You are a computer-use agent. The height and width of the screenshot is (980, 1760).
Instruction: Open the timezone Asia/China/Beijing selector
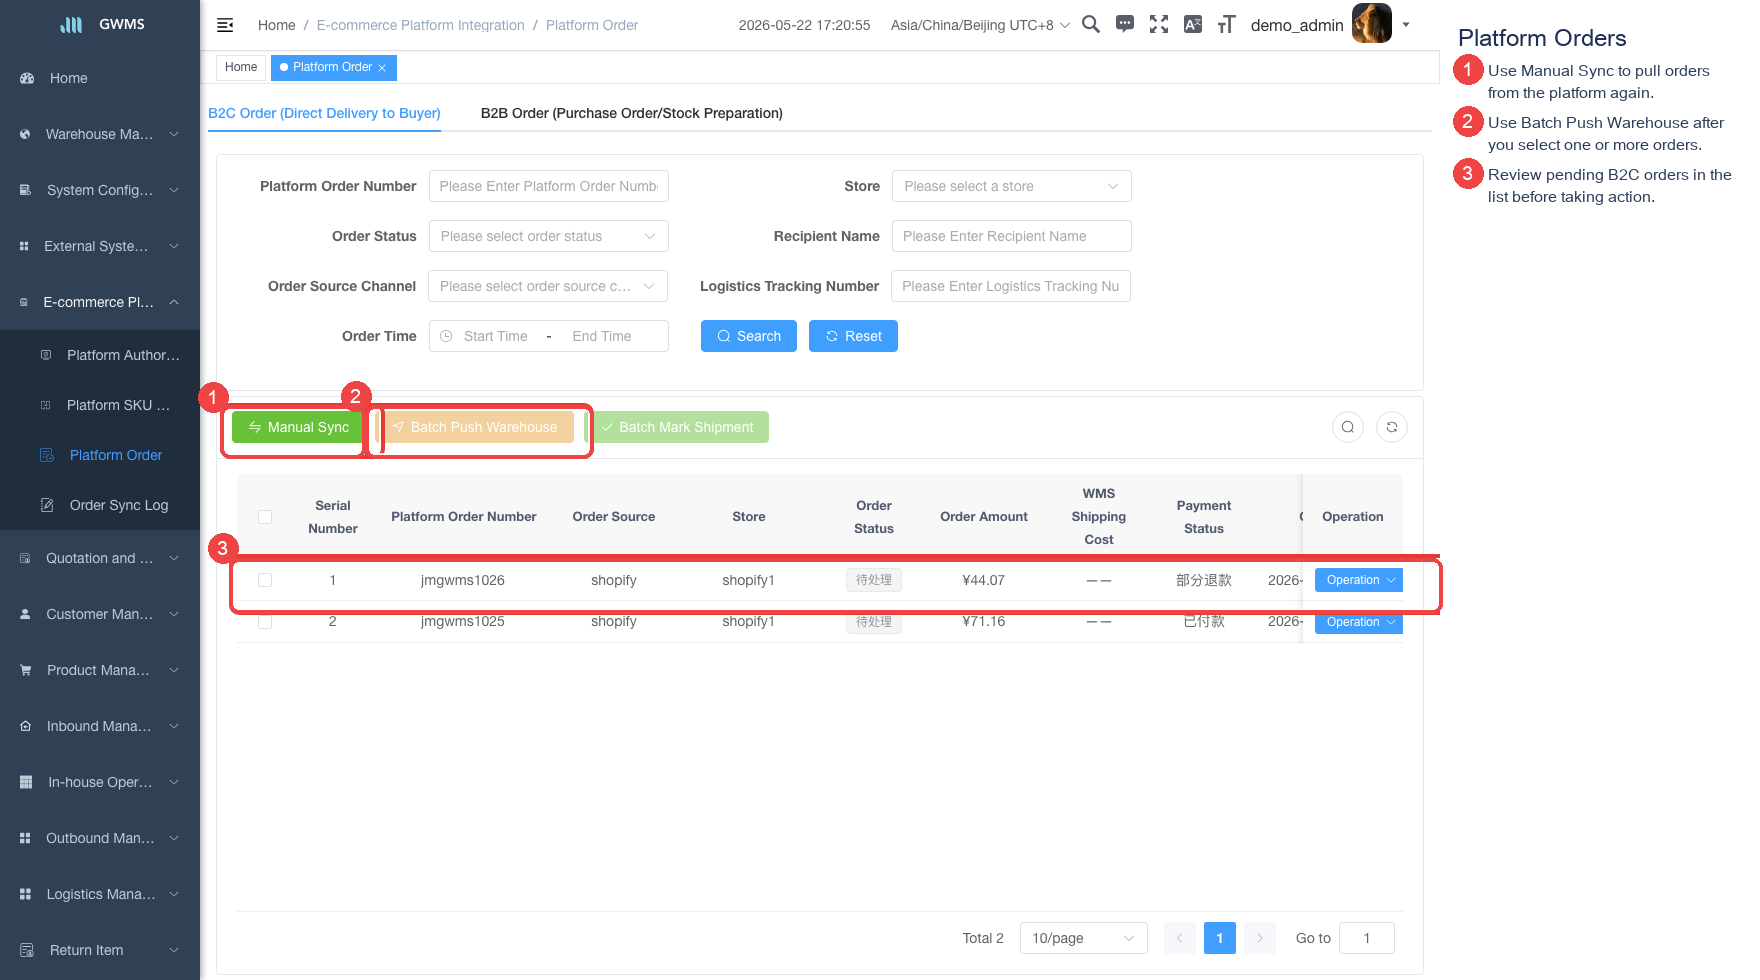980,25
